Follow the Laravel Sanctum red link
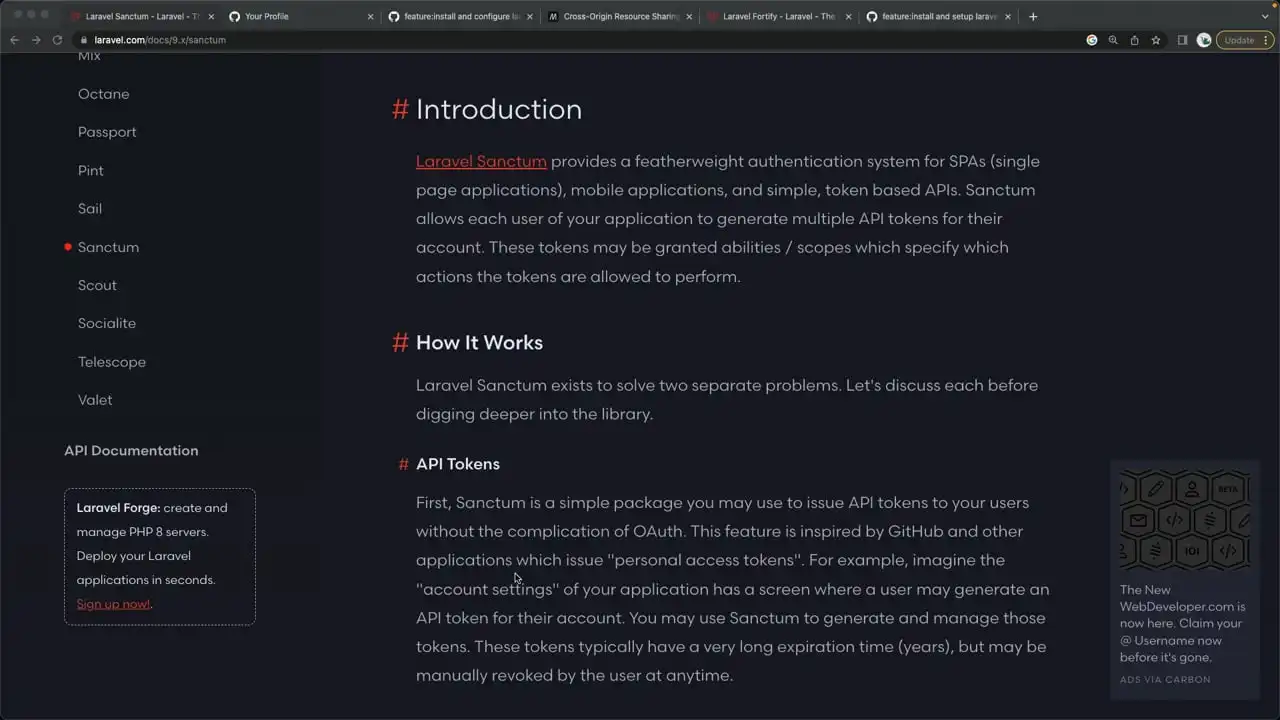Screen dimensions: 1280x720 481,161
